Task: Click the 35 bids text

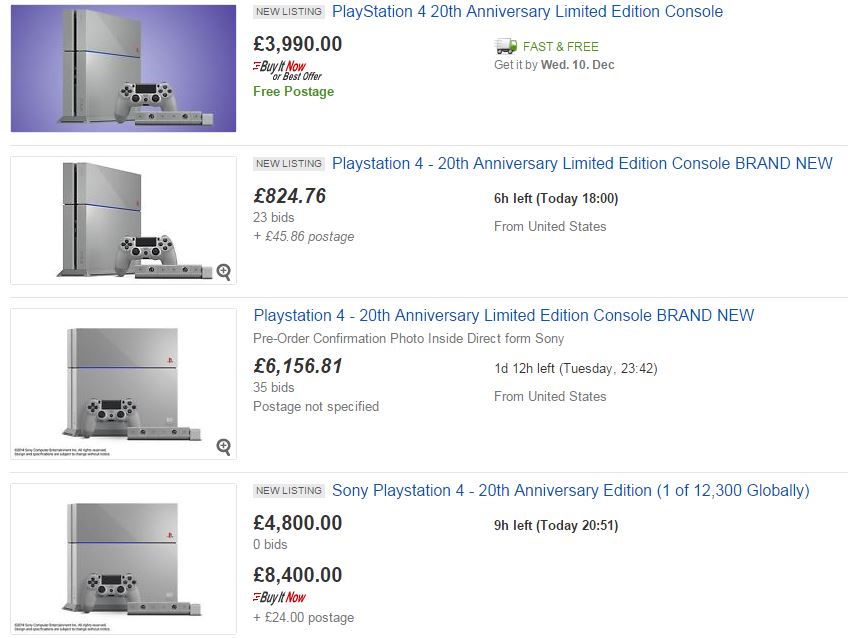Action: (274, 387)
